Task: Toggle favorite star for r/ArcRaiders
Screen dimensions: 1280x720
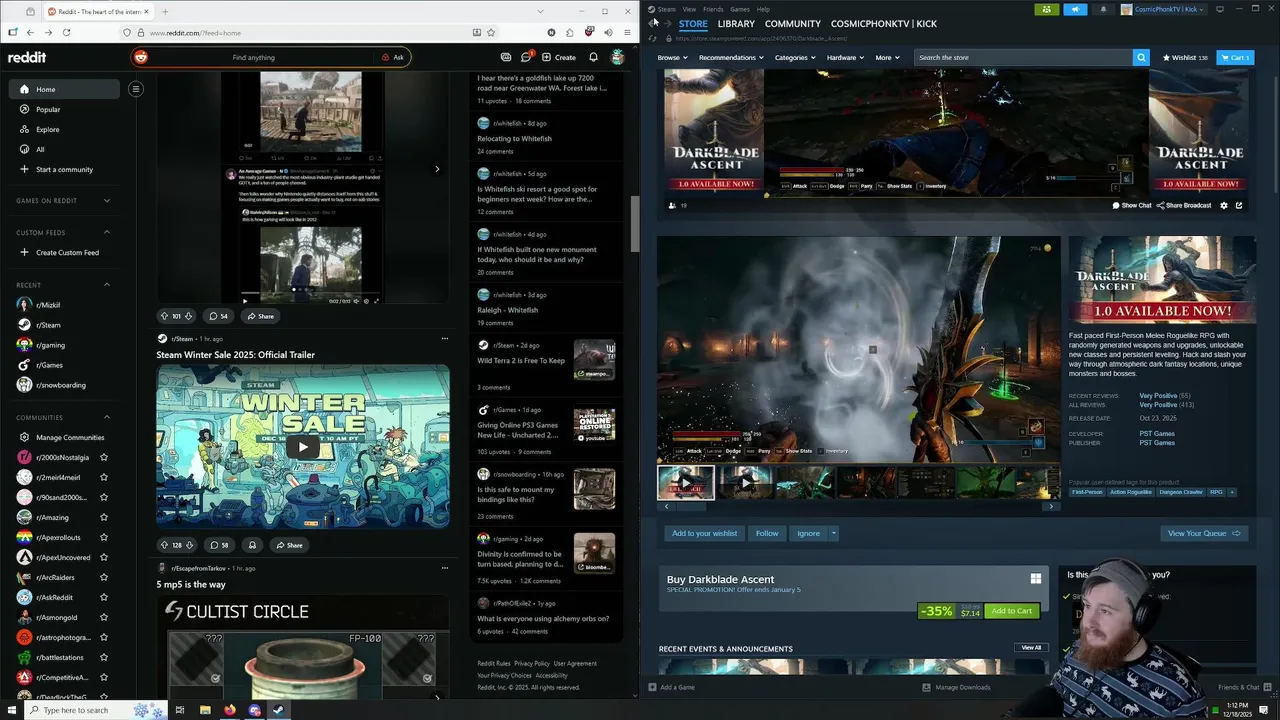Action: click(104, 577)
